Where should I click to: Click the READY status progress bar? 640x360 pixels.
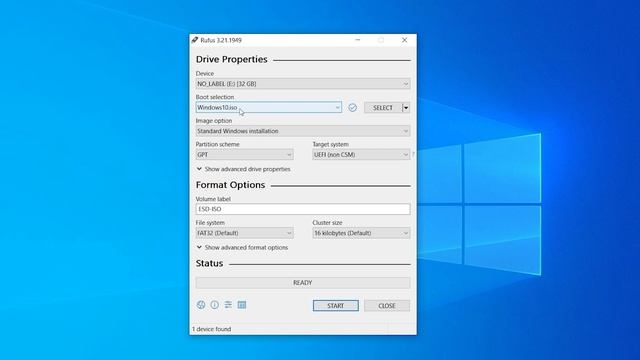pyautogui.click(x=303, y=283)
